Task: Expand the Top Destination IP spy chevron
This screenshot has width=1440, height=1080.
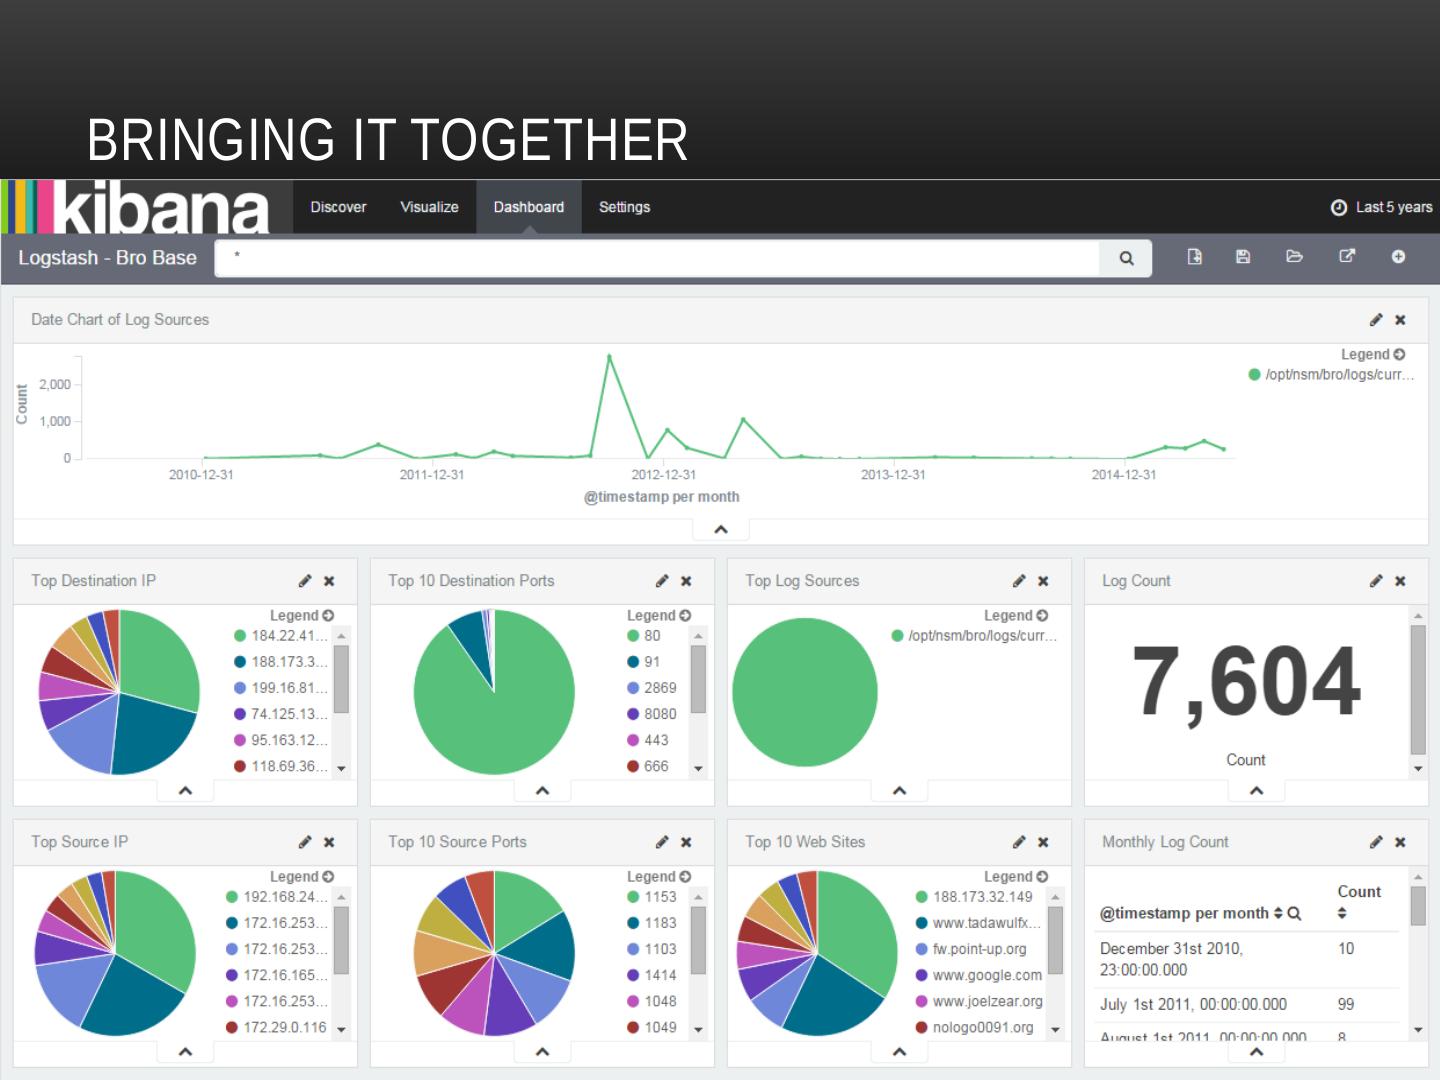Action: tap(185, 791)
